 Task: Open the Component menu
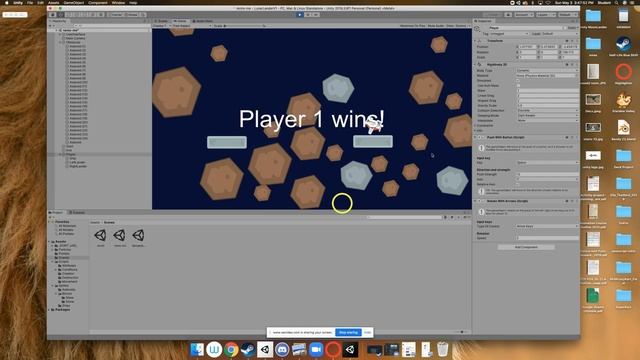click(98, 2)
